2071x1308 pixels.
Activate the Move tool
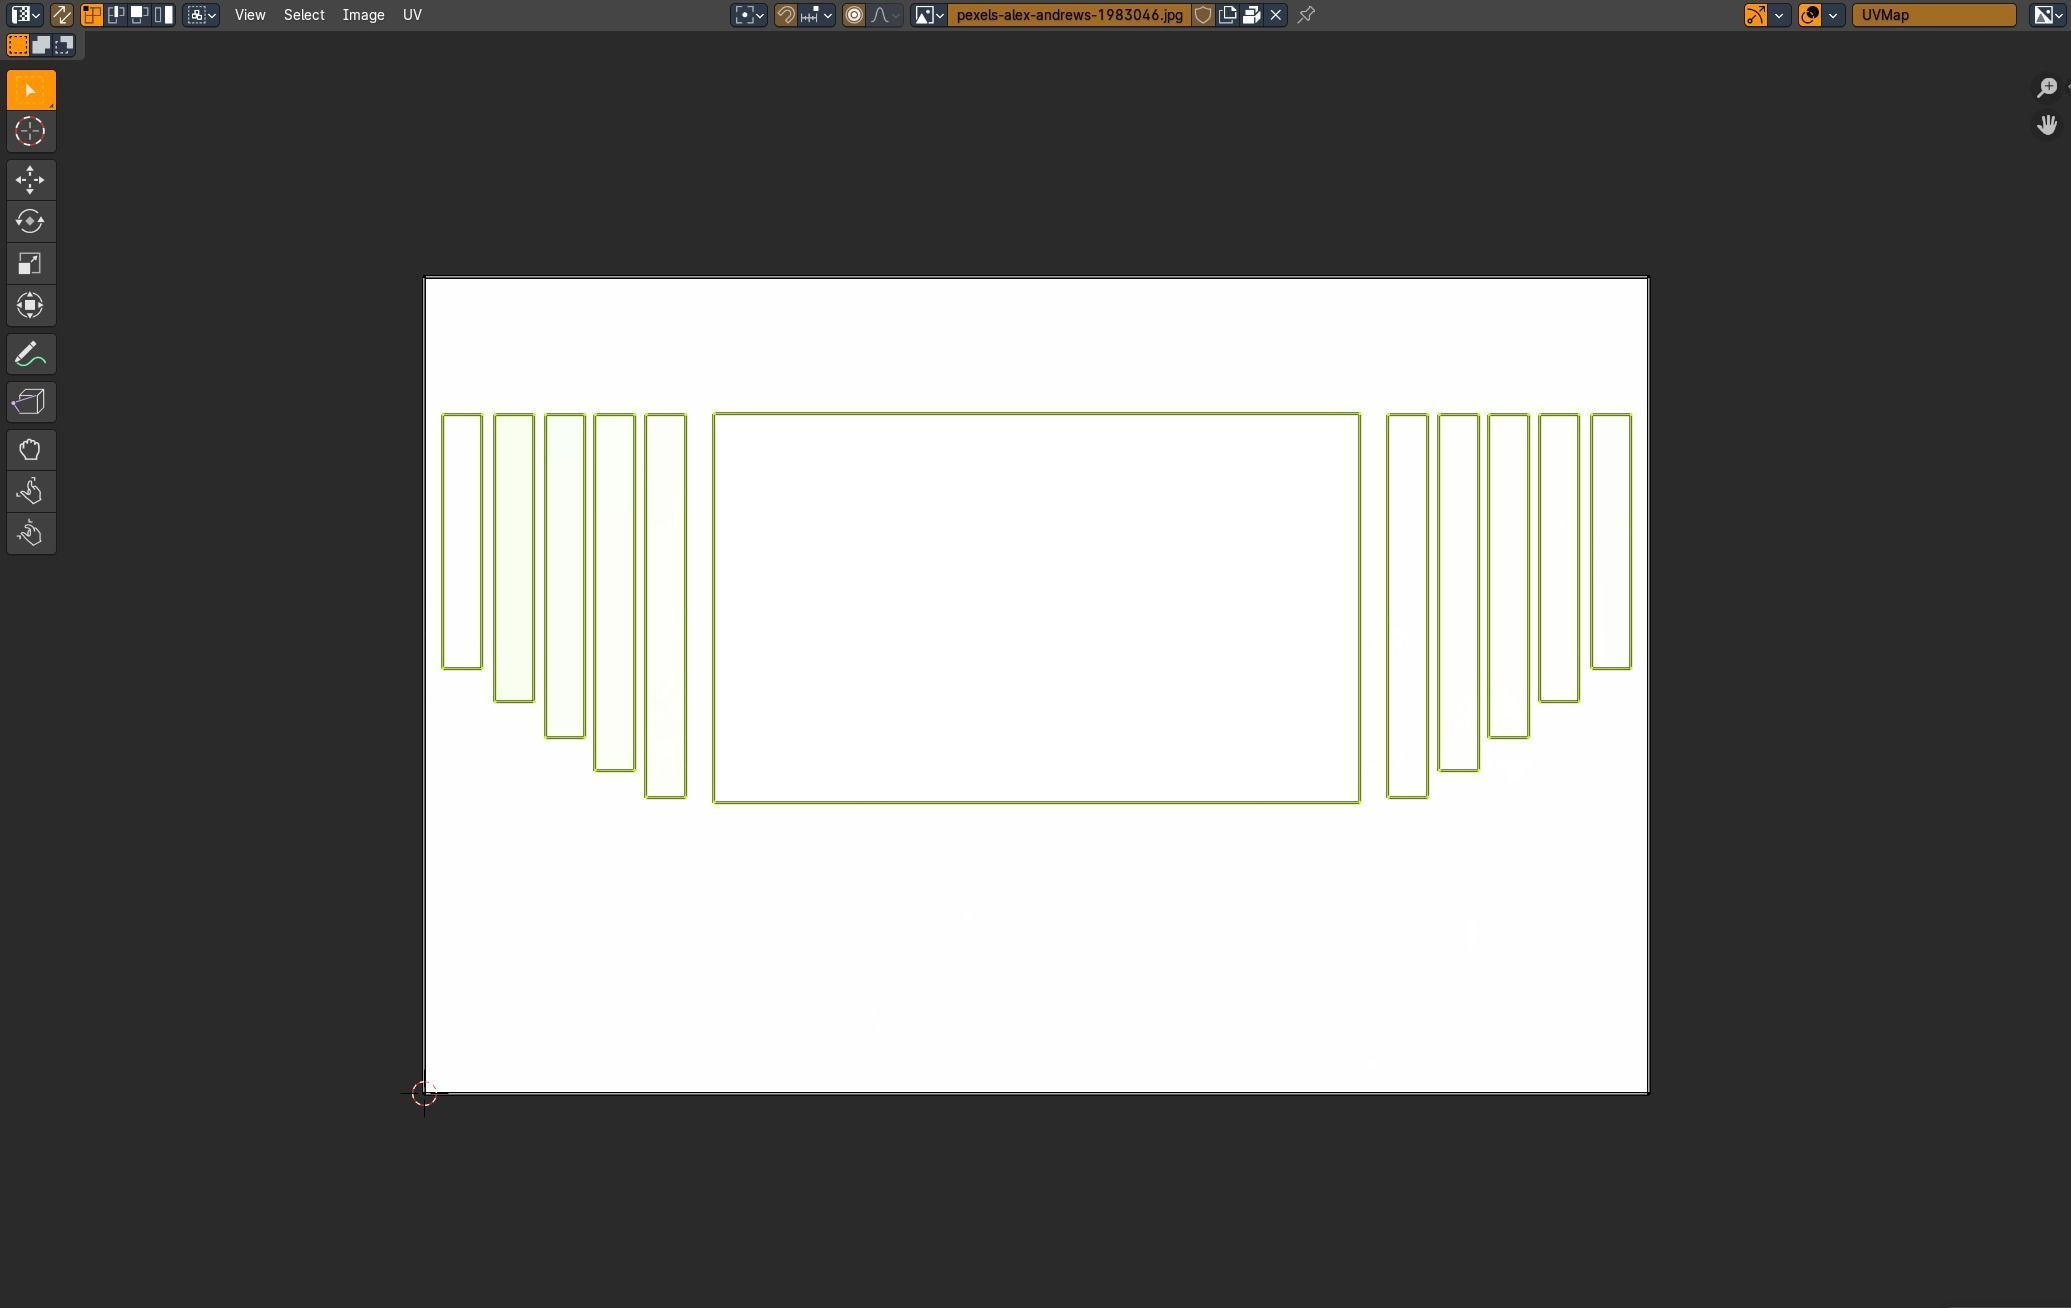click(30, 180)
